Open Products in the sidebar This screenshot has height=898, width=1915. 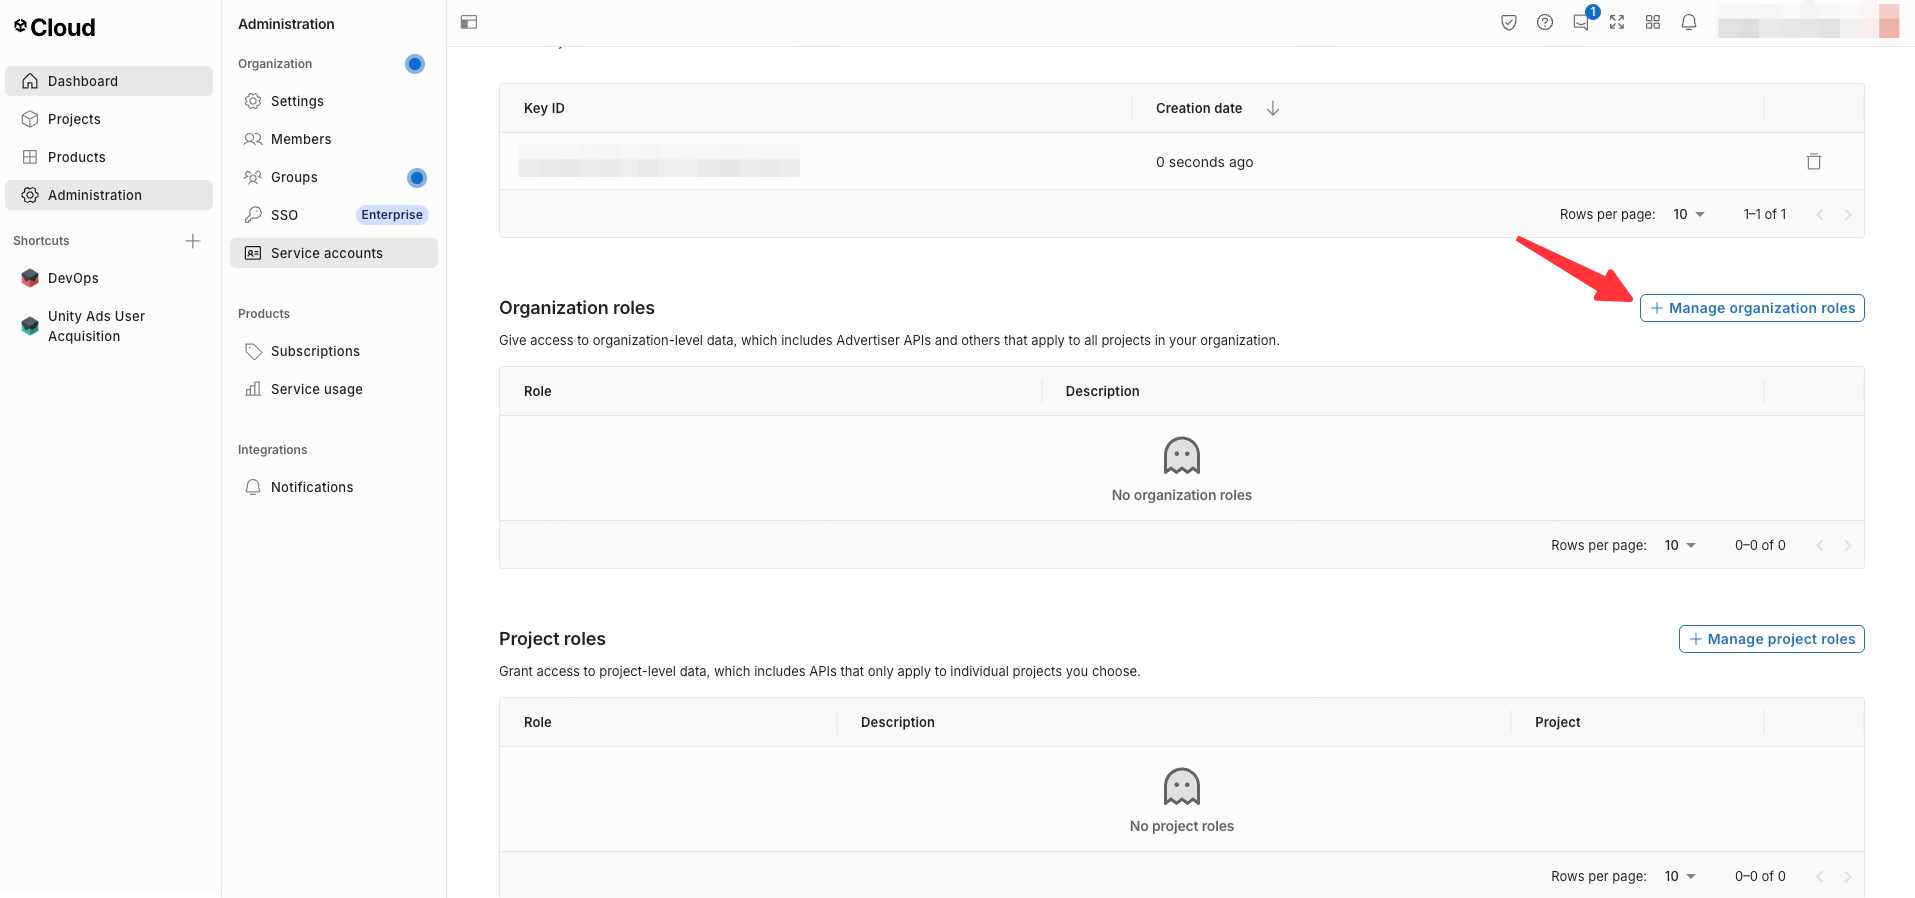point(109,157)
